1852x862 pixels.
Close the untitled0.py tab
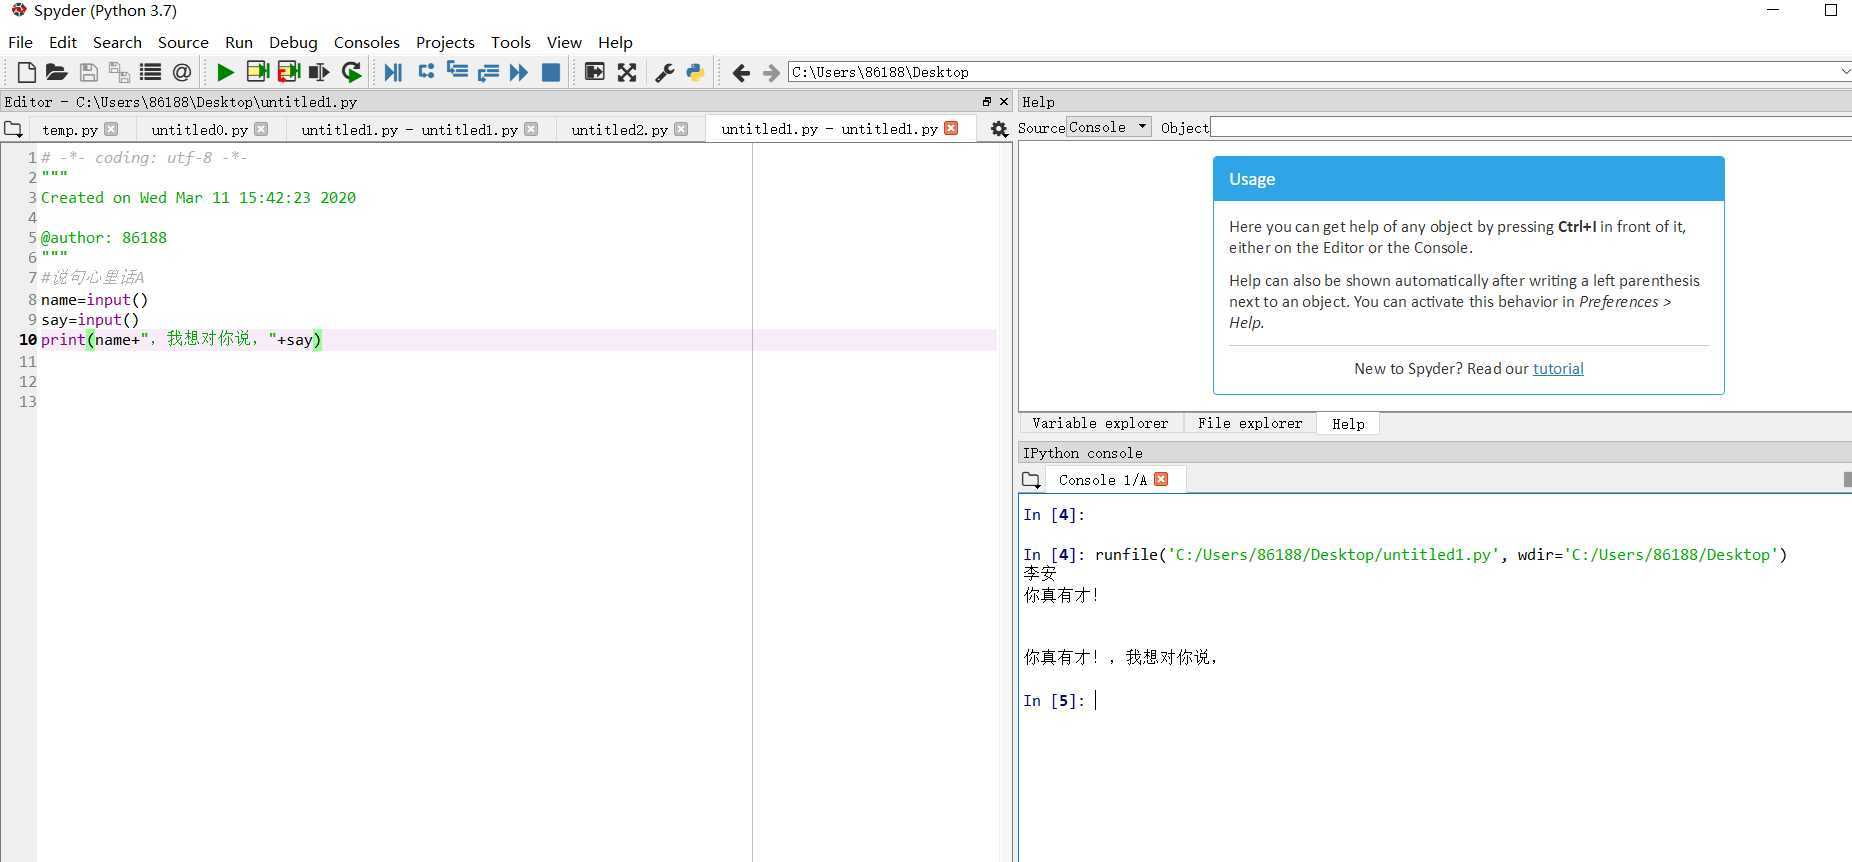261,129
